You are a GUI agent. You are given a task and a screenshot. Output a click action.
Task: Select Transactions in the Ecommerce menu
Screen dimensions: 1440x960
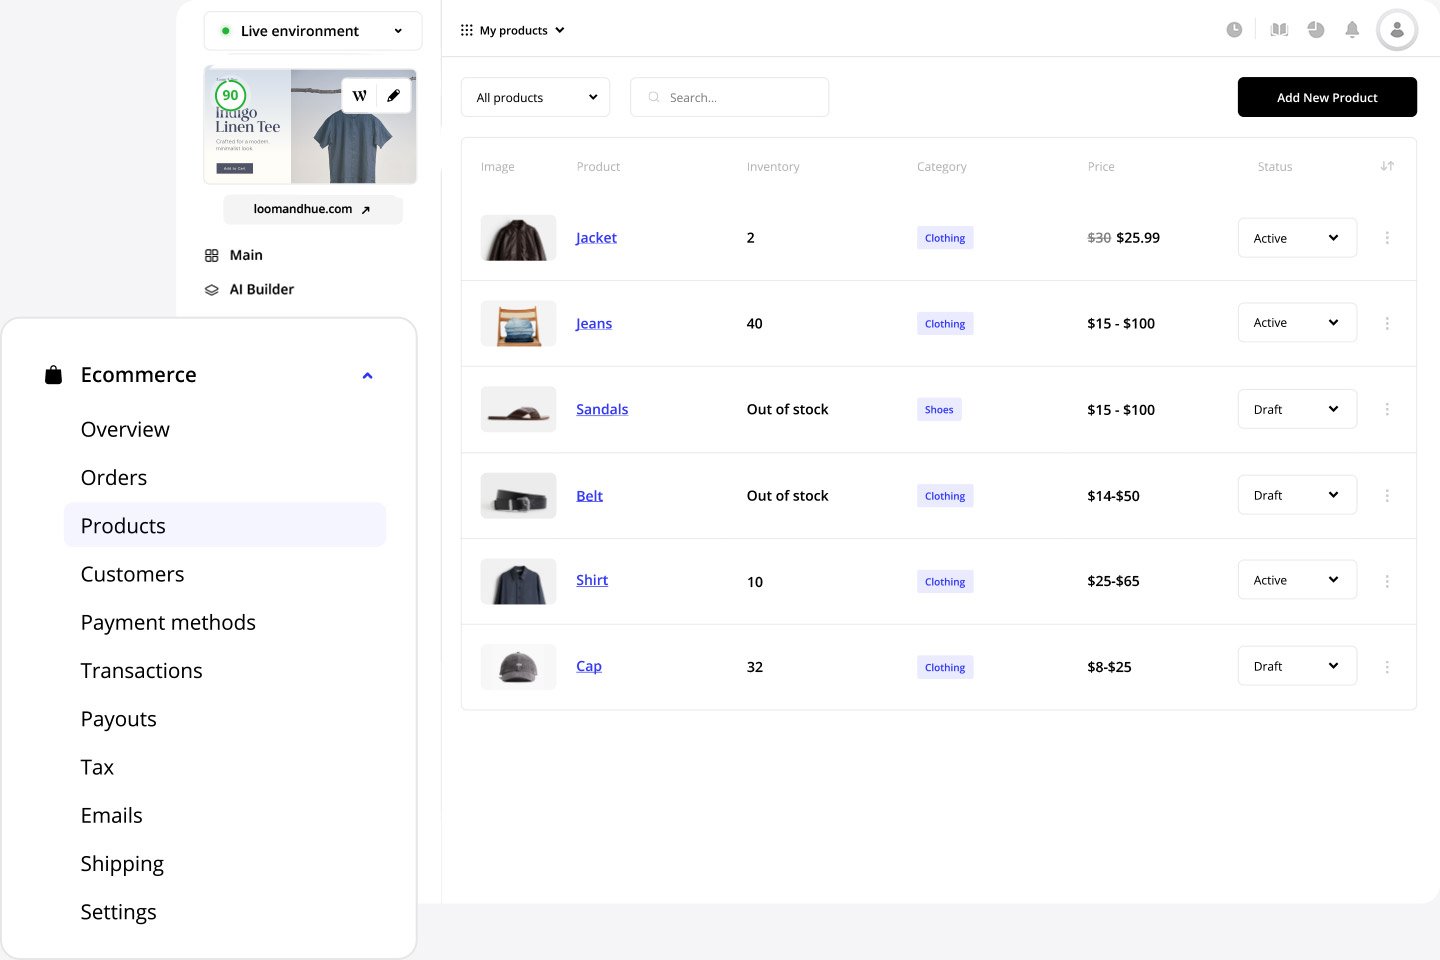click(141, 670)
